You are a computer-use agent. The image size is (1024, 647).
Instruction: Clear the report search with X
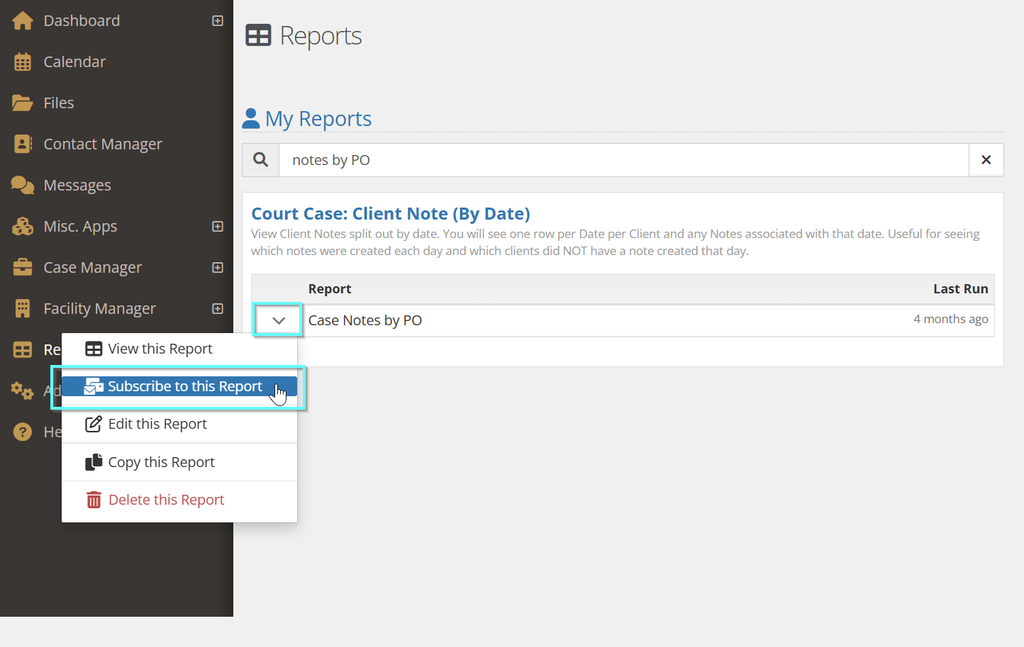(x=986, y=160)
